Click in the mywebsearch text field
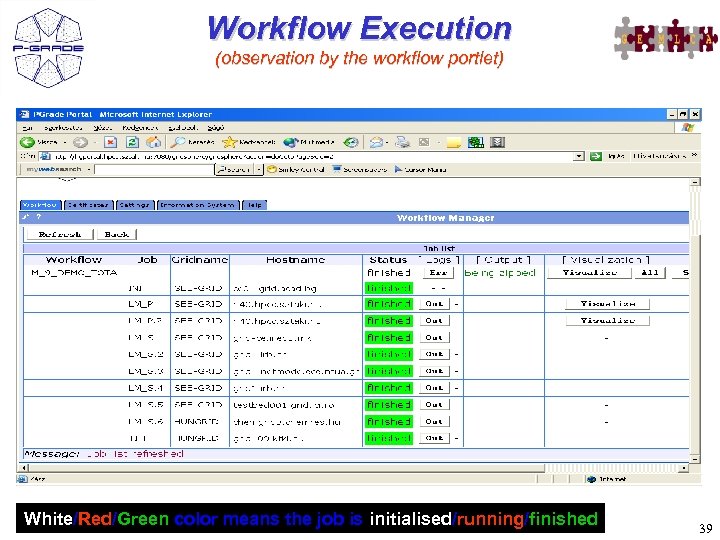This screenshot has height=540, width=720. tap(154, 169)
